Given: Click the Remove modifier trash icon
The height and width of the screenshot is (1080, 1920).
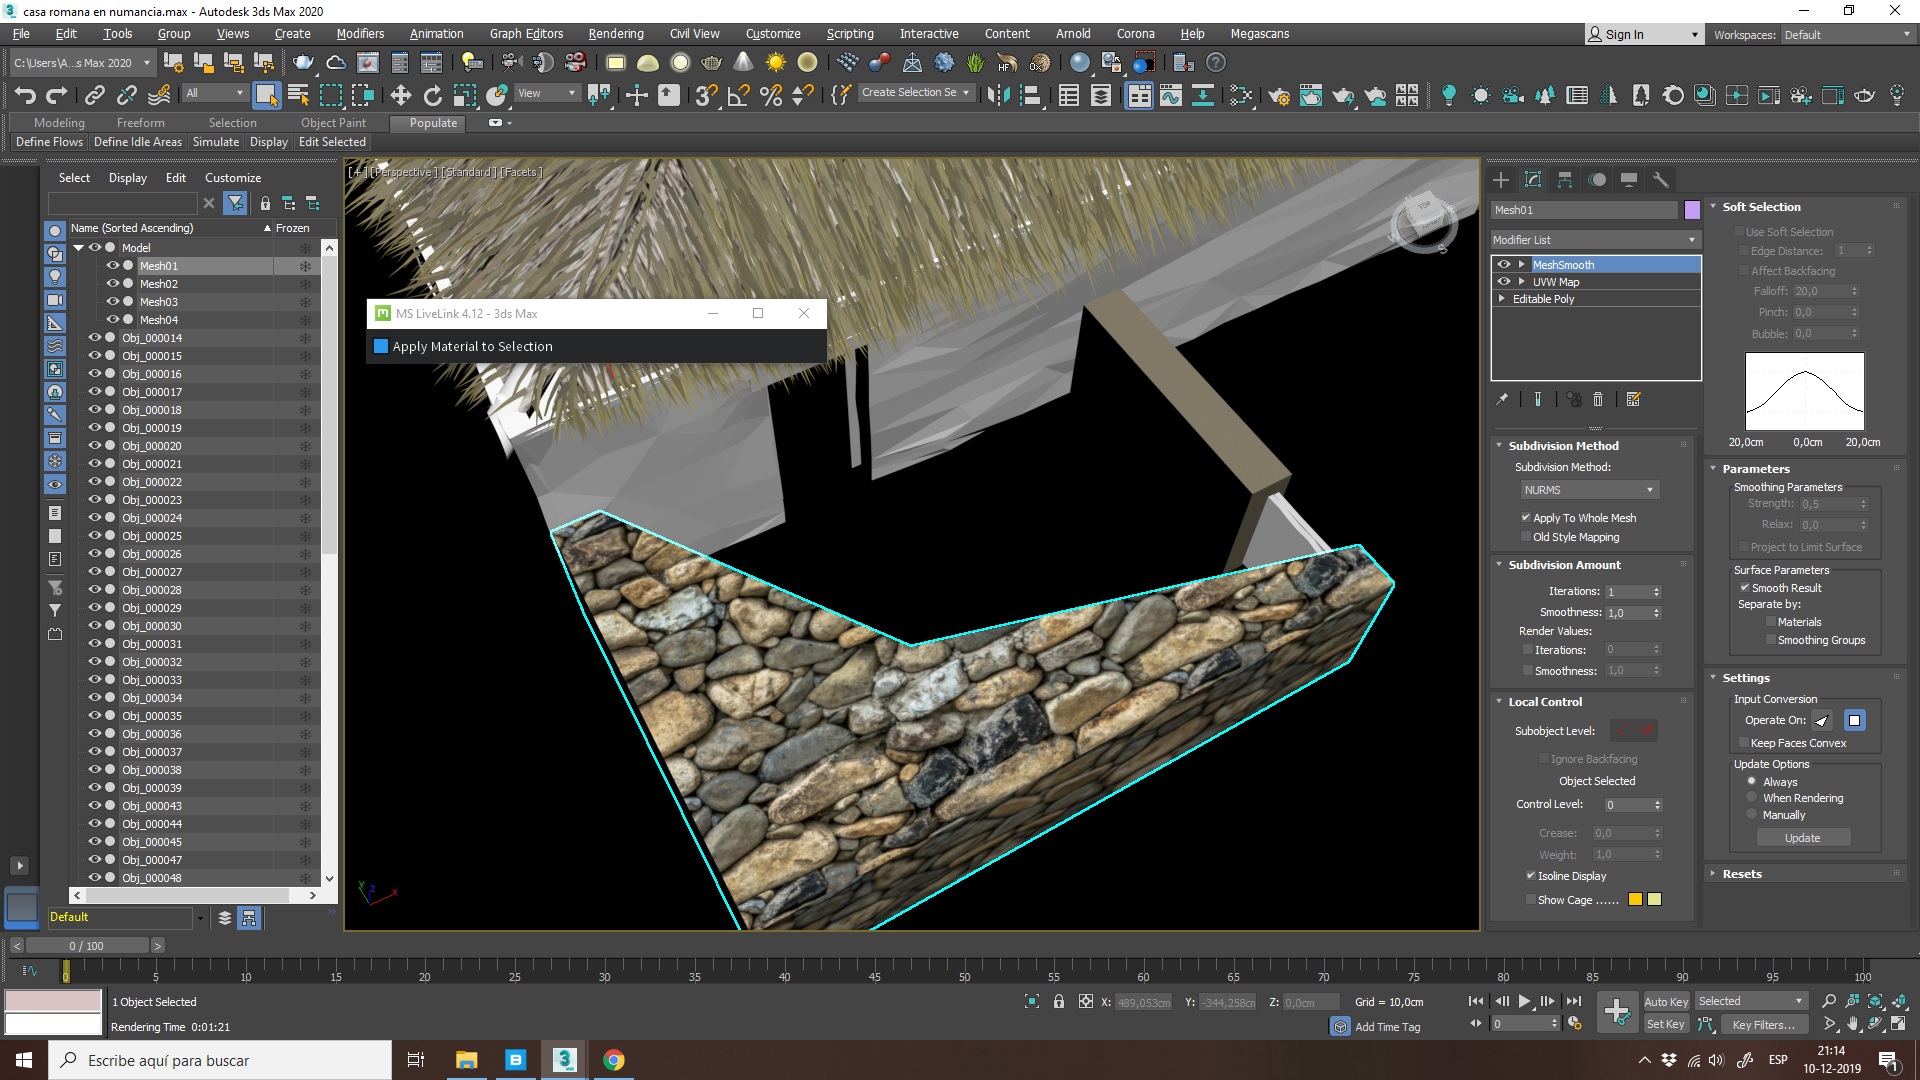Looking at the screenshot, I should click(1598, 399).
